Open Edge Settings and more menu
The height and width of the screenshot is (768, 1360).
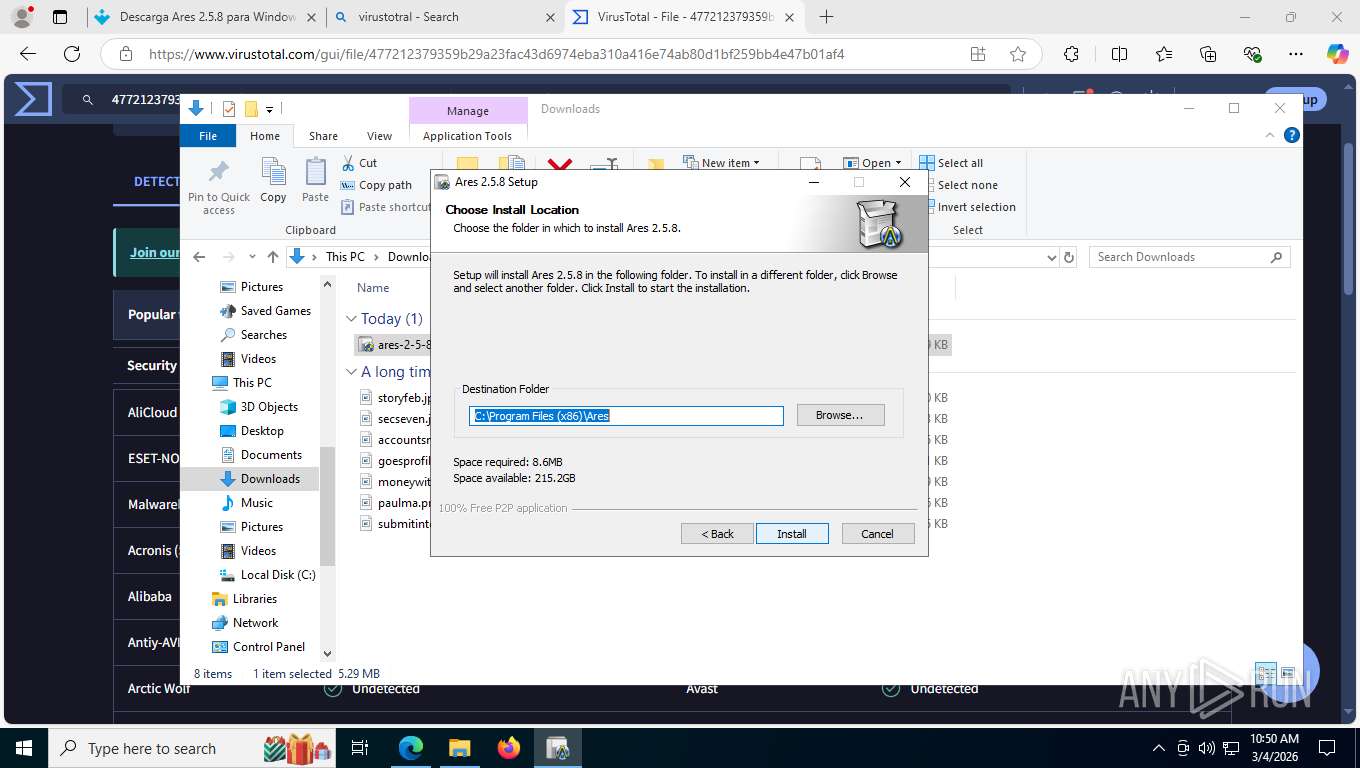[x=1296, y=54]
